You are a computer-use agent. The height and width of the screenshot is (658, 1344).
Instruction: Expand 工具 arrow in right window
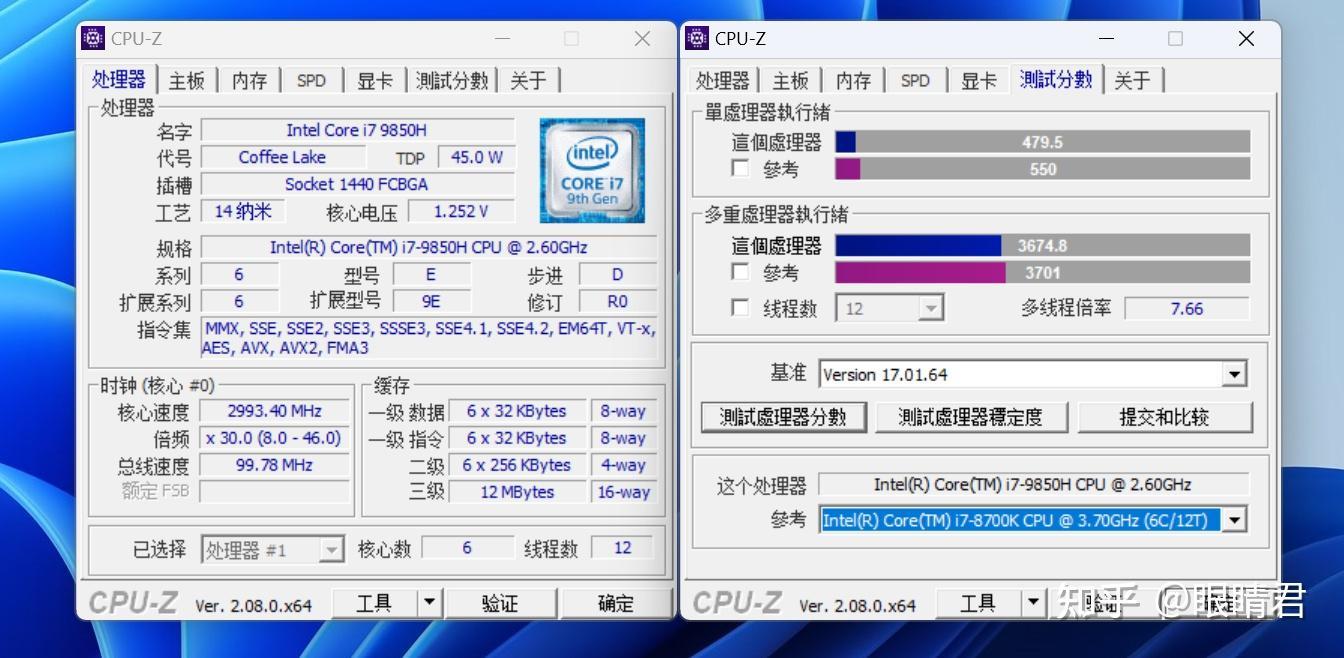[1033, 603]
